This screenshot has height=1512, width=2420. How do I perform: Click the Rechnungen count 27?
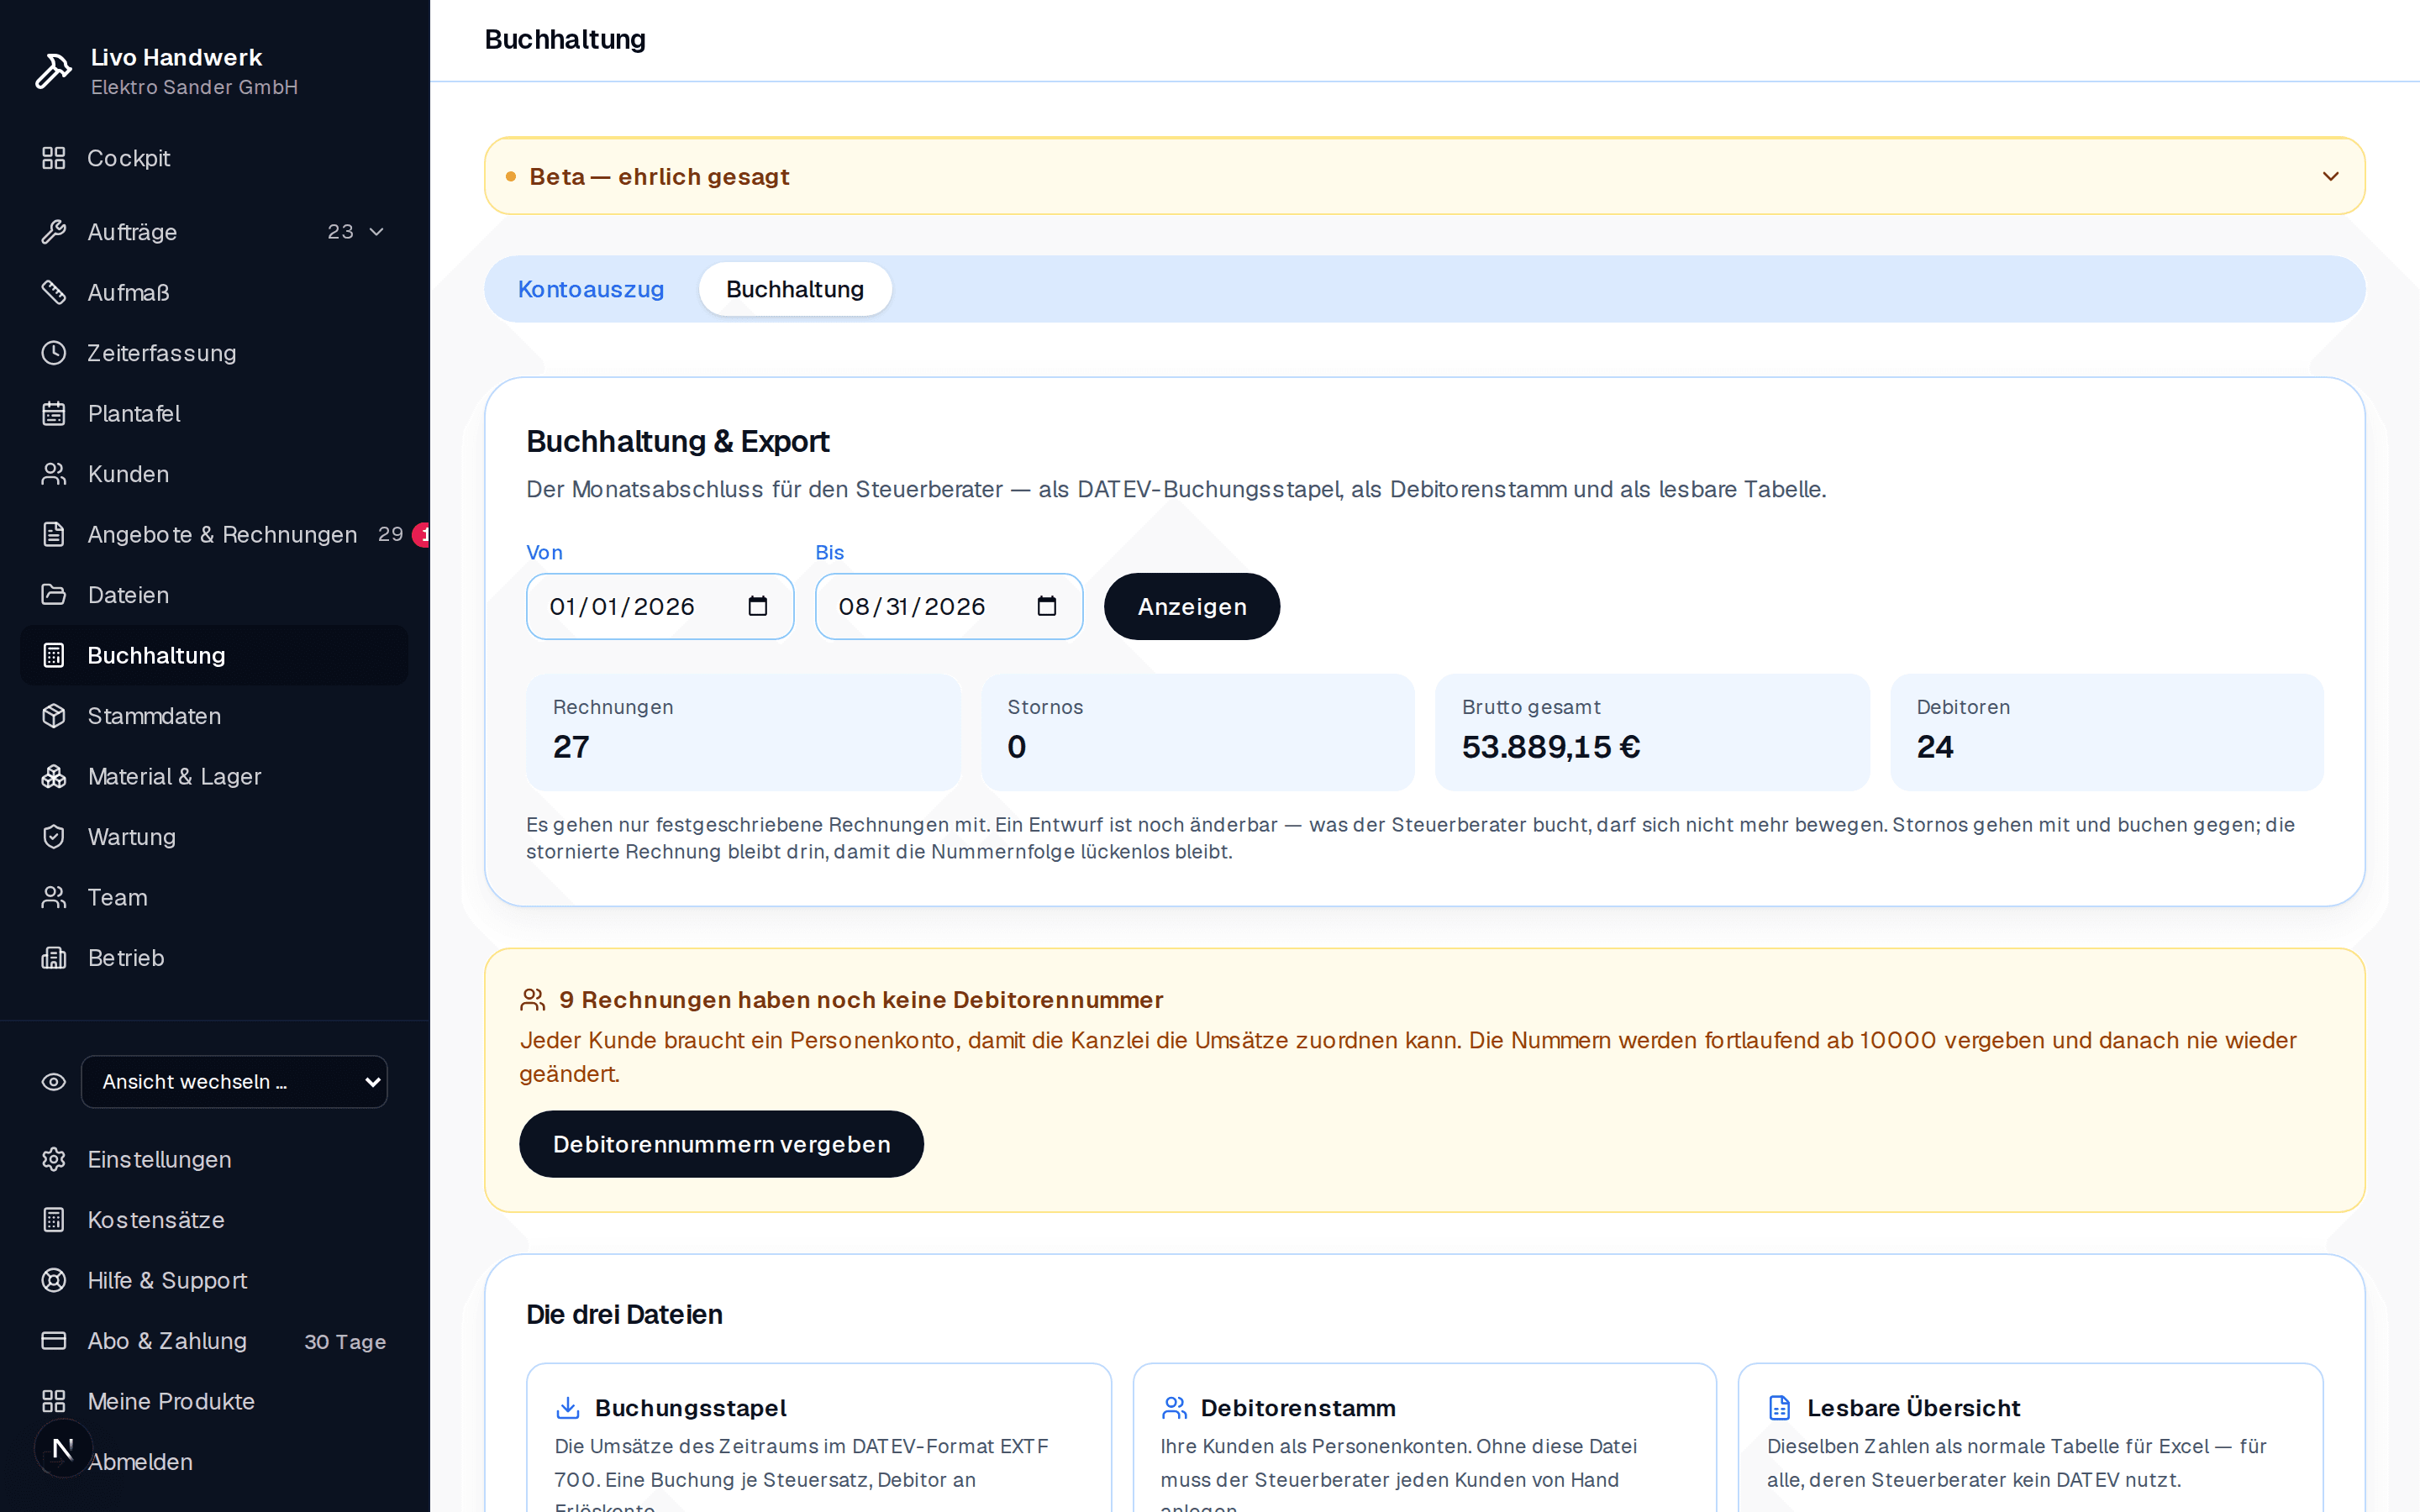[571, 747]
